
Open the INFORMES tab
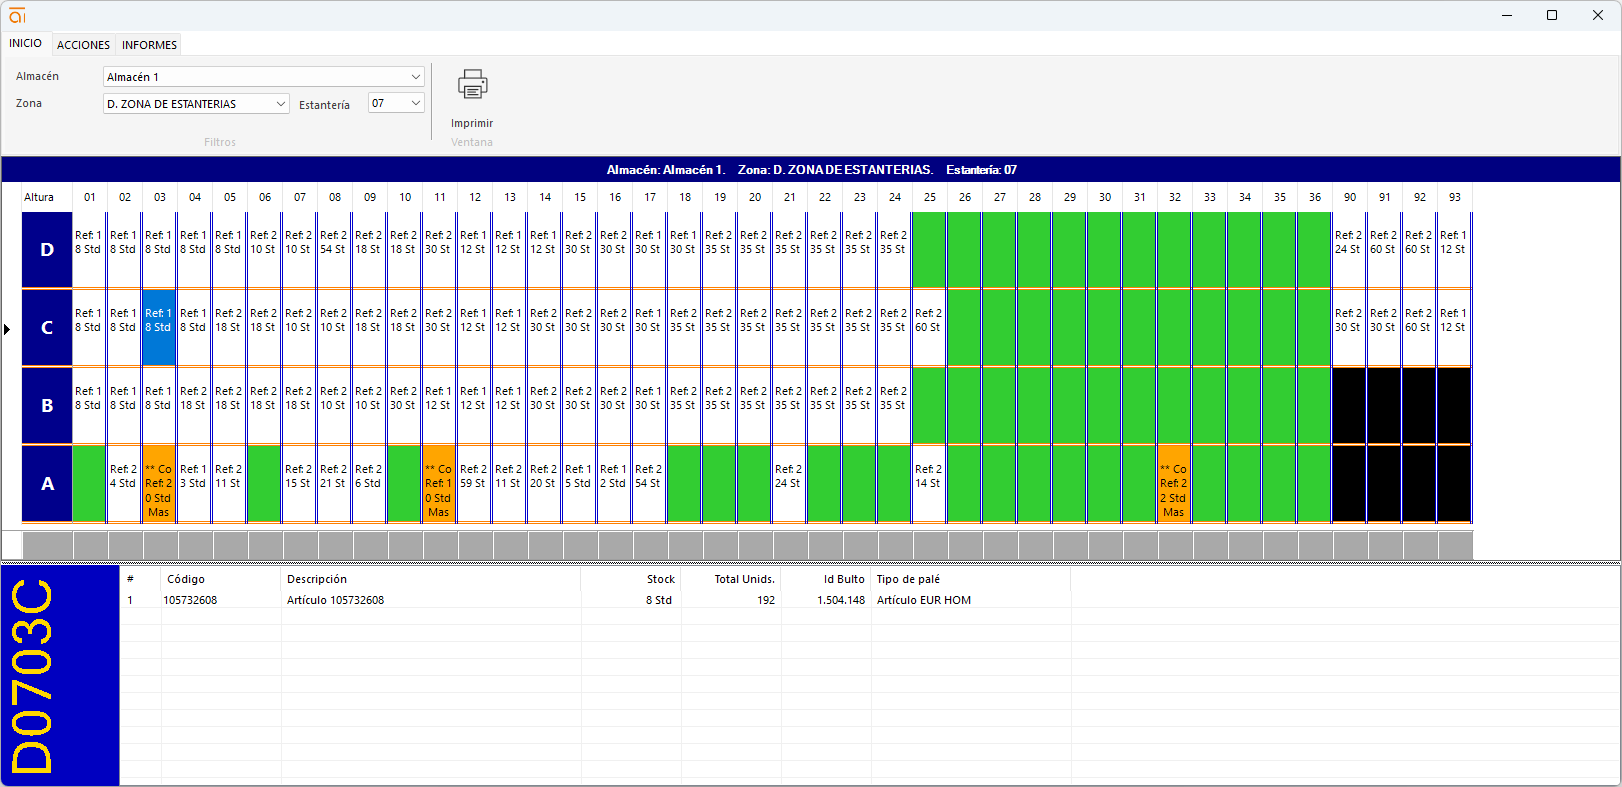(x=149, y=45)
